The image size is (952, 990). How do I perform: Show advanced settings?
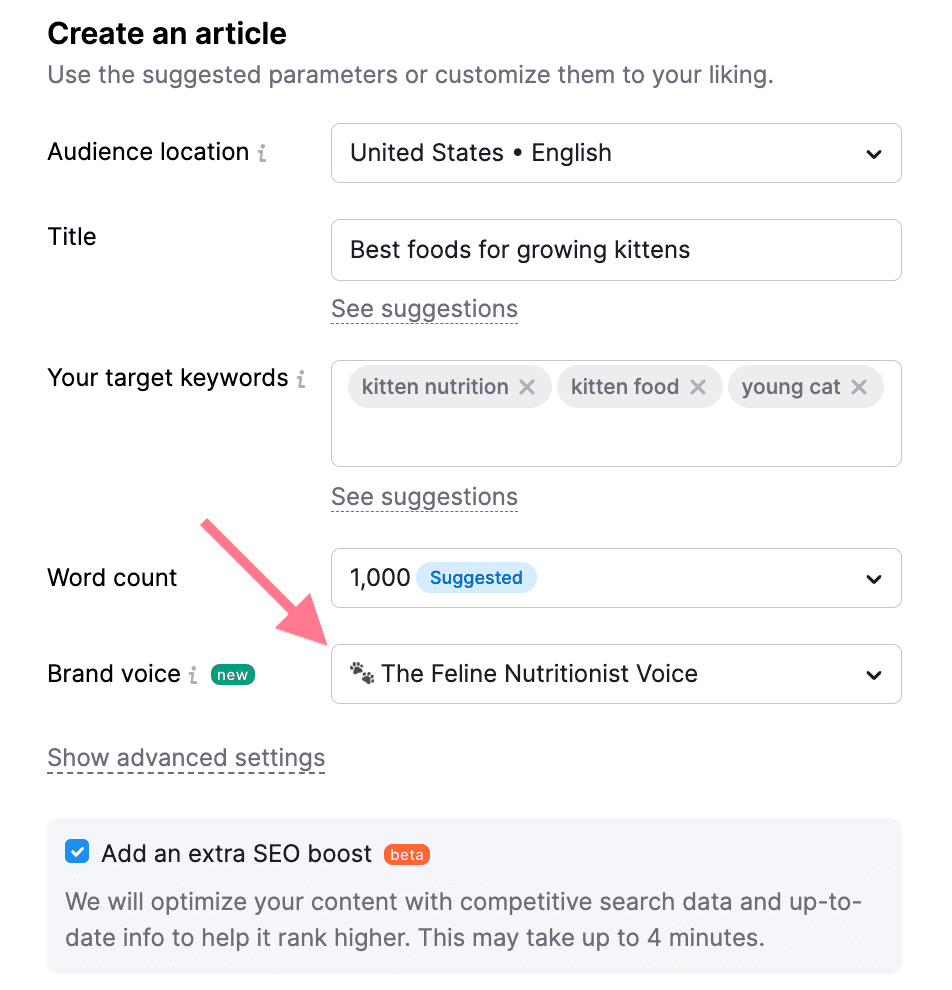(x=186, y=758)
